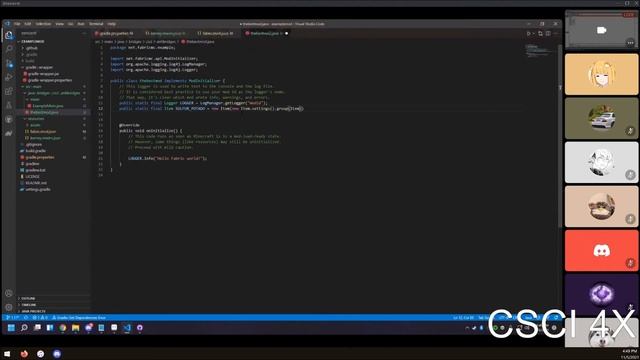
Task: Open the Search view in activity bar
Action: click(x=9, y=49)
